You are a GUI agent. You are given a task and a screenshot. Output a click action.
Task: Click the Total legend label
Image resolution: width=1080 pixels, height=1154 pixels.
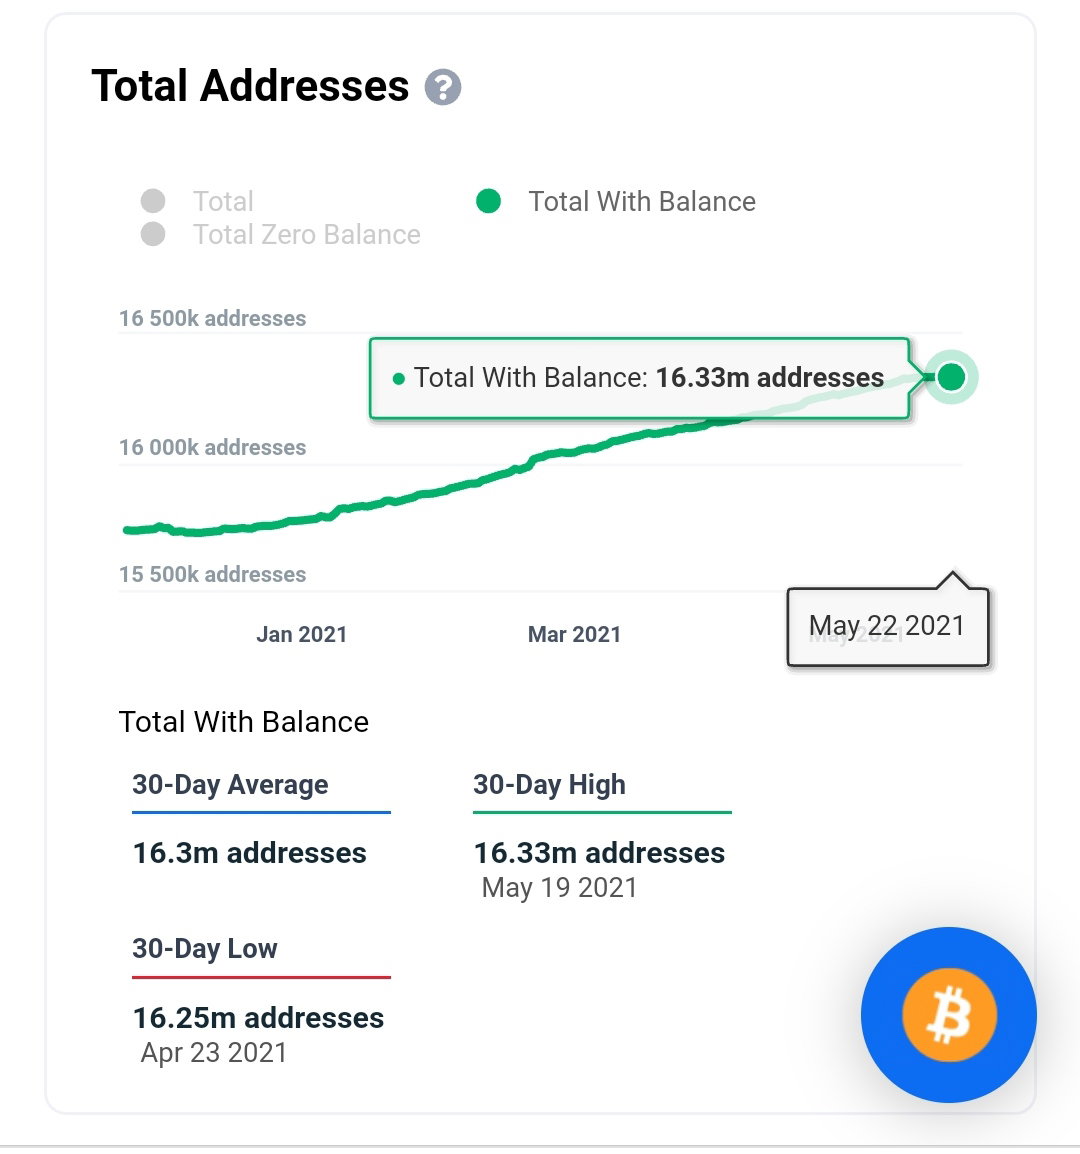tap(223, 202)
